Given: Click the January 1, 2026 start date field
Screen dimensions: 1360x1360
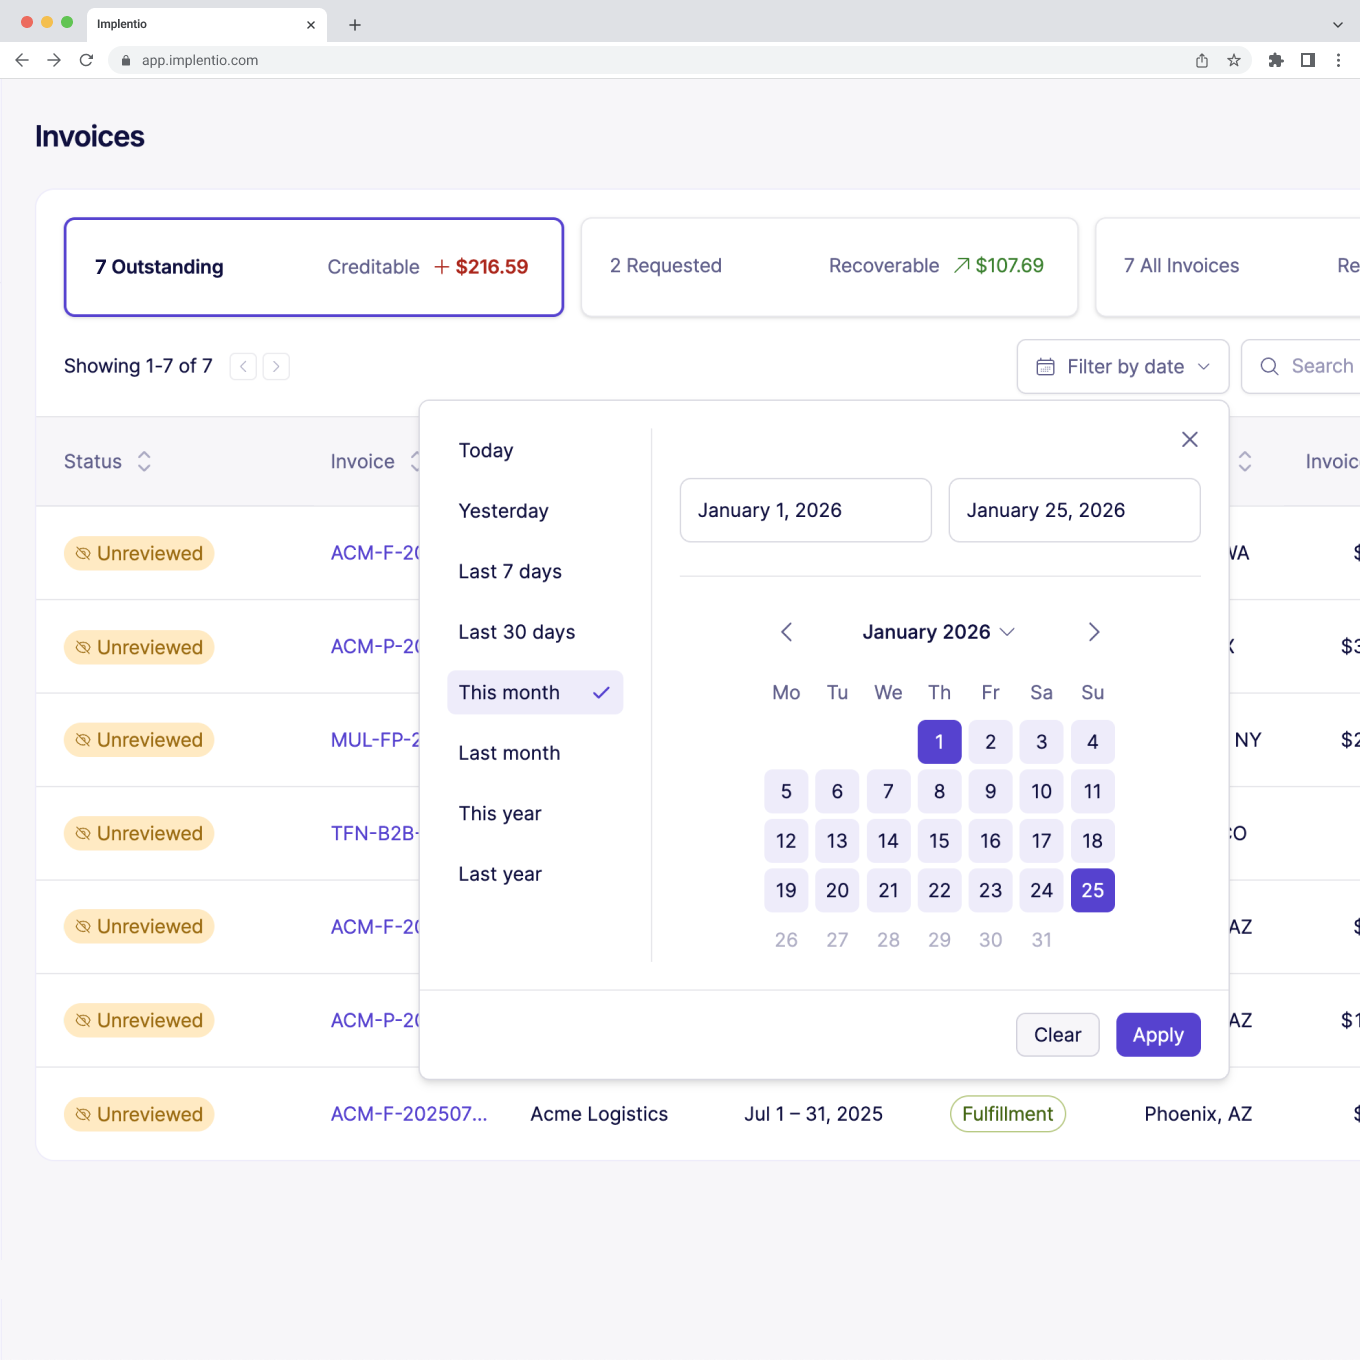Looking at the screenshot, I should tap(805, 510).
